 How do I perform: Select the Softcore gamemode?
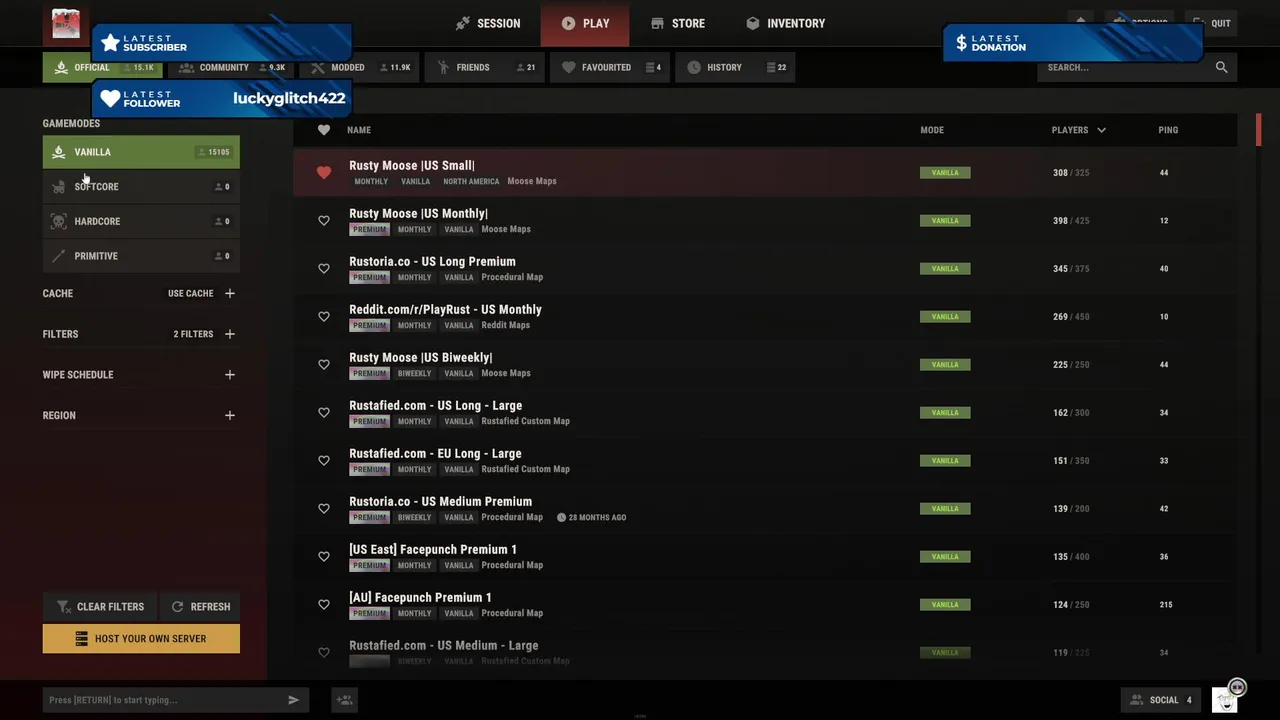tap(141, 187)
